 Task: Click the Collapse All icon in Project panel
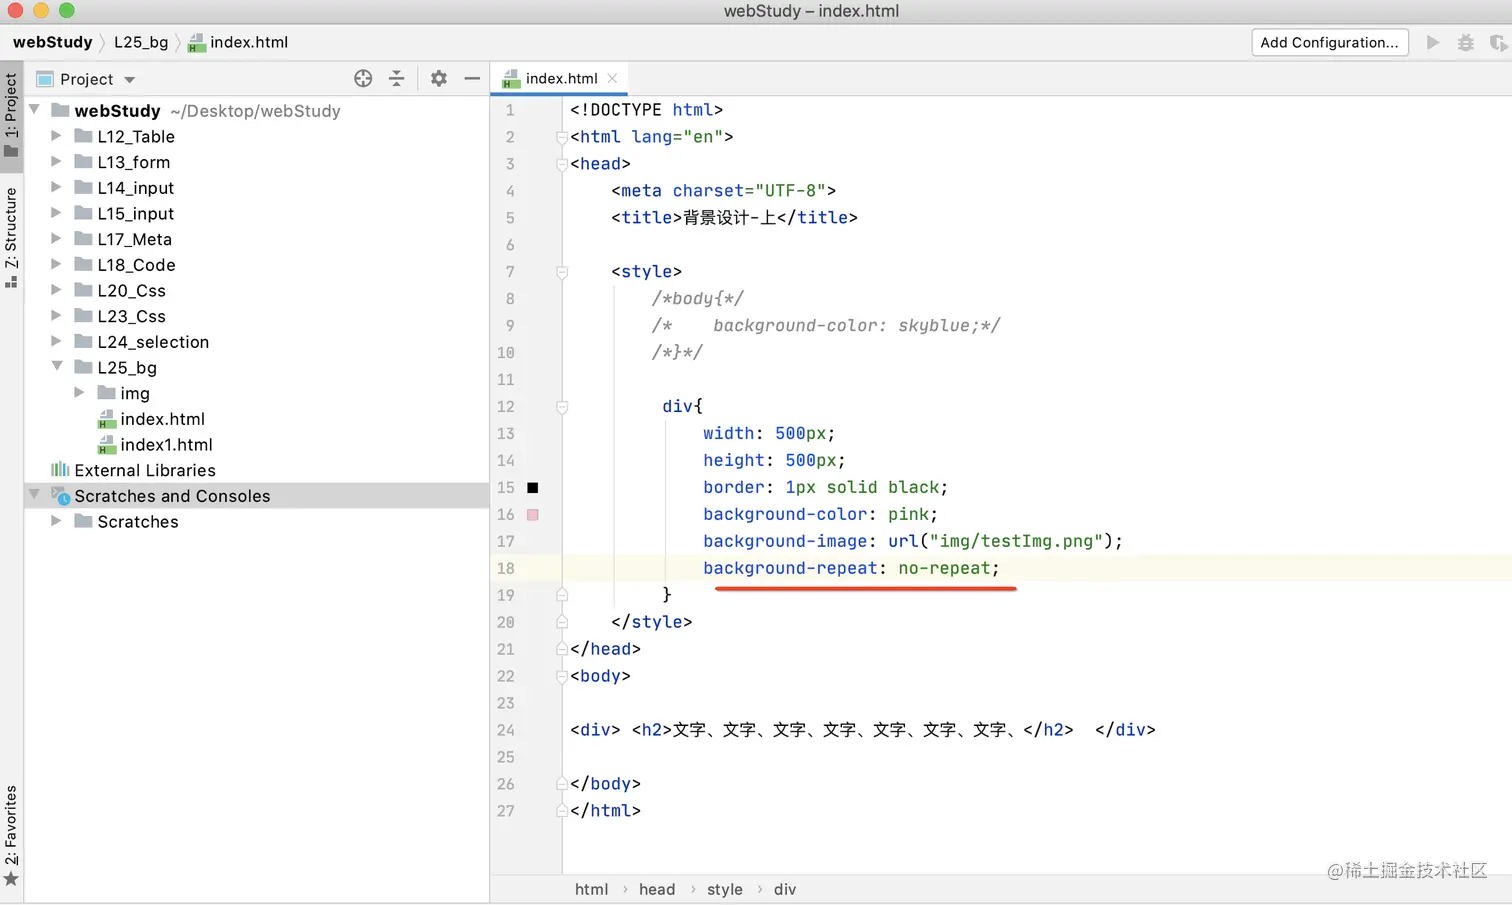click(397, 79)
